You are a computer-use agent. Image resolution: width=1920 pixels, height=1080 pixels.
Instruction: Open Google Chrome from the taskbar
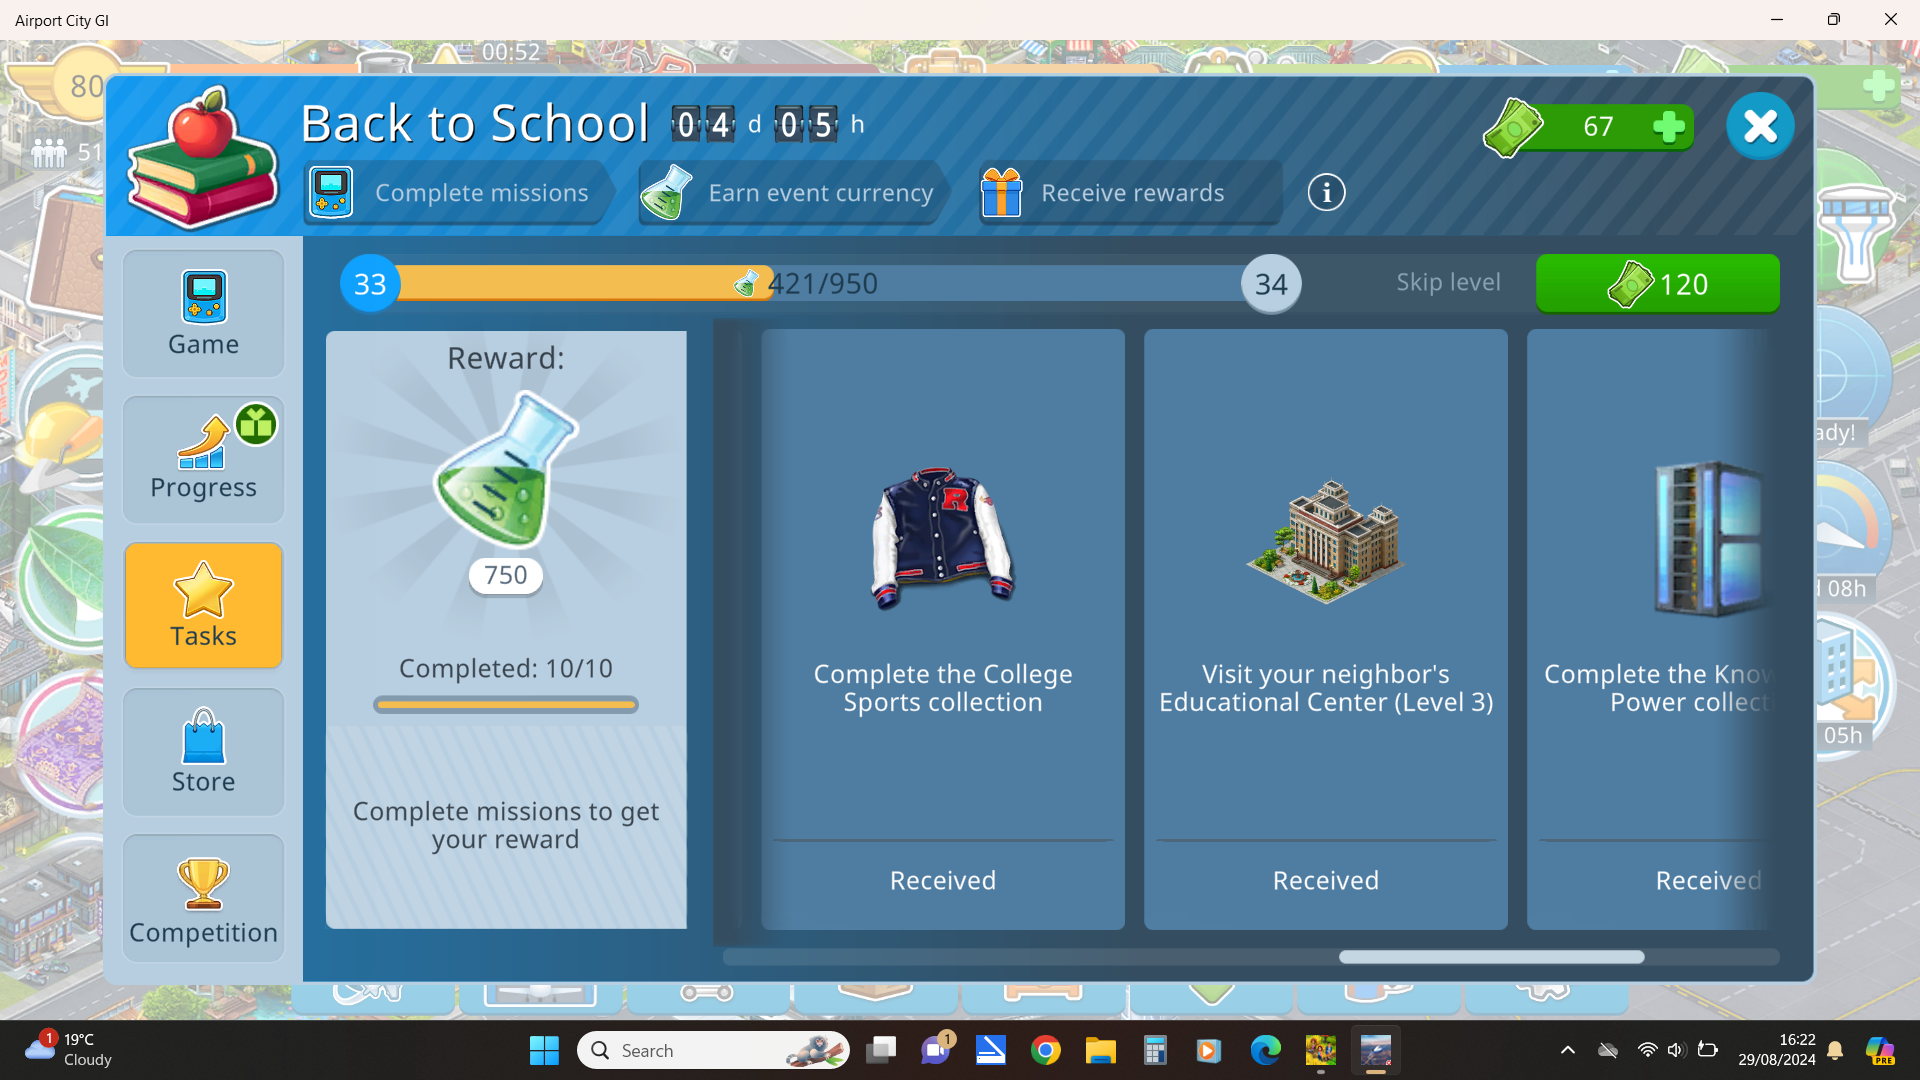coord(1046,1050)
